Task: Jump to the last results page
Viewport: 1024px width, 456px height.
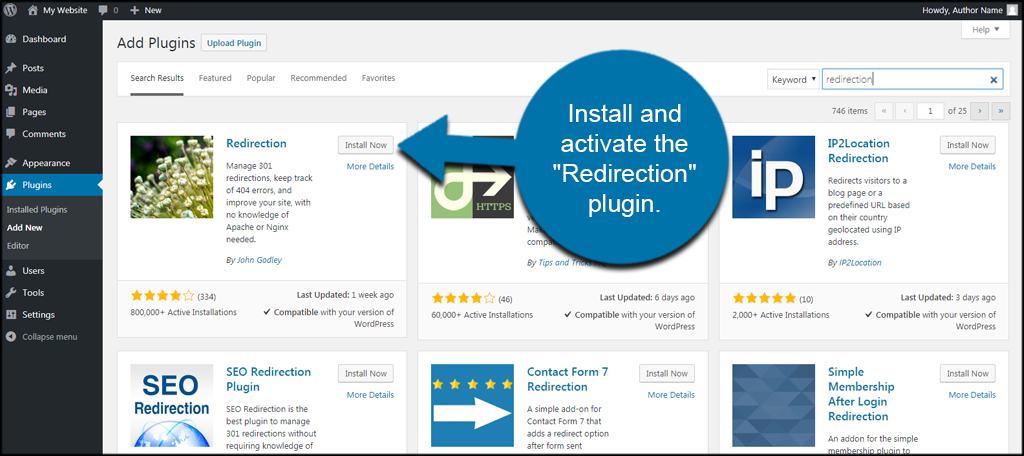Action: (x=1000, y=111)
